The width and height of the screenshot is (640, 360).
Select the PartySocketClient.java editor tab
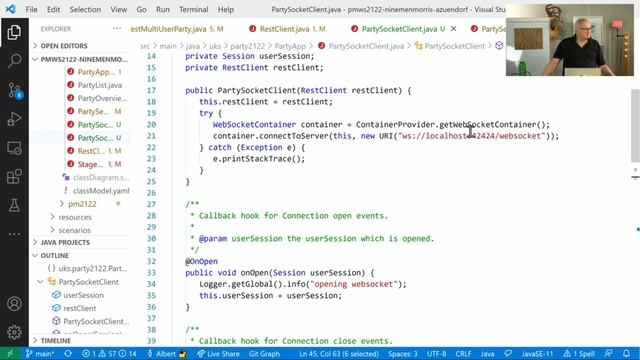(x=399, y=29)
